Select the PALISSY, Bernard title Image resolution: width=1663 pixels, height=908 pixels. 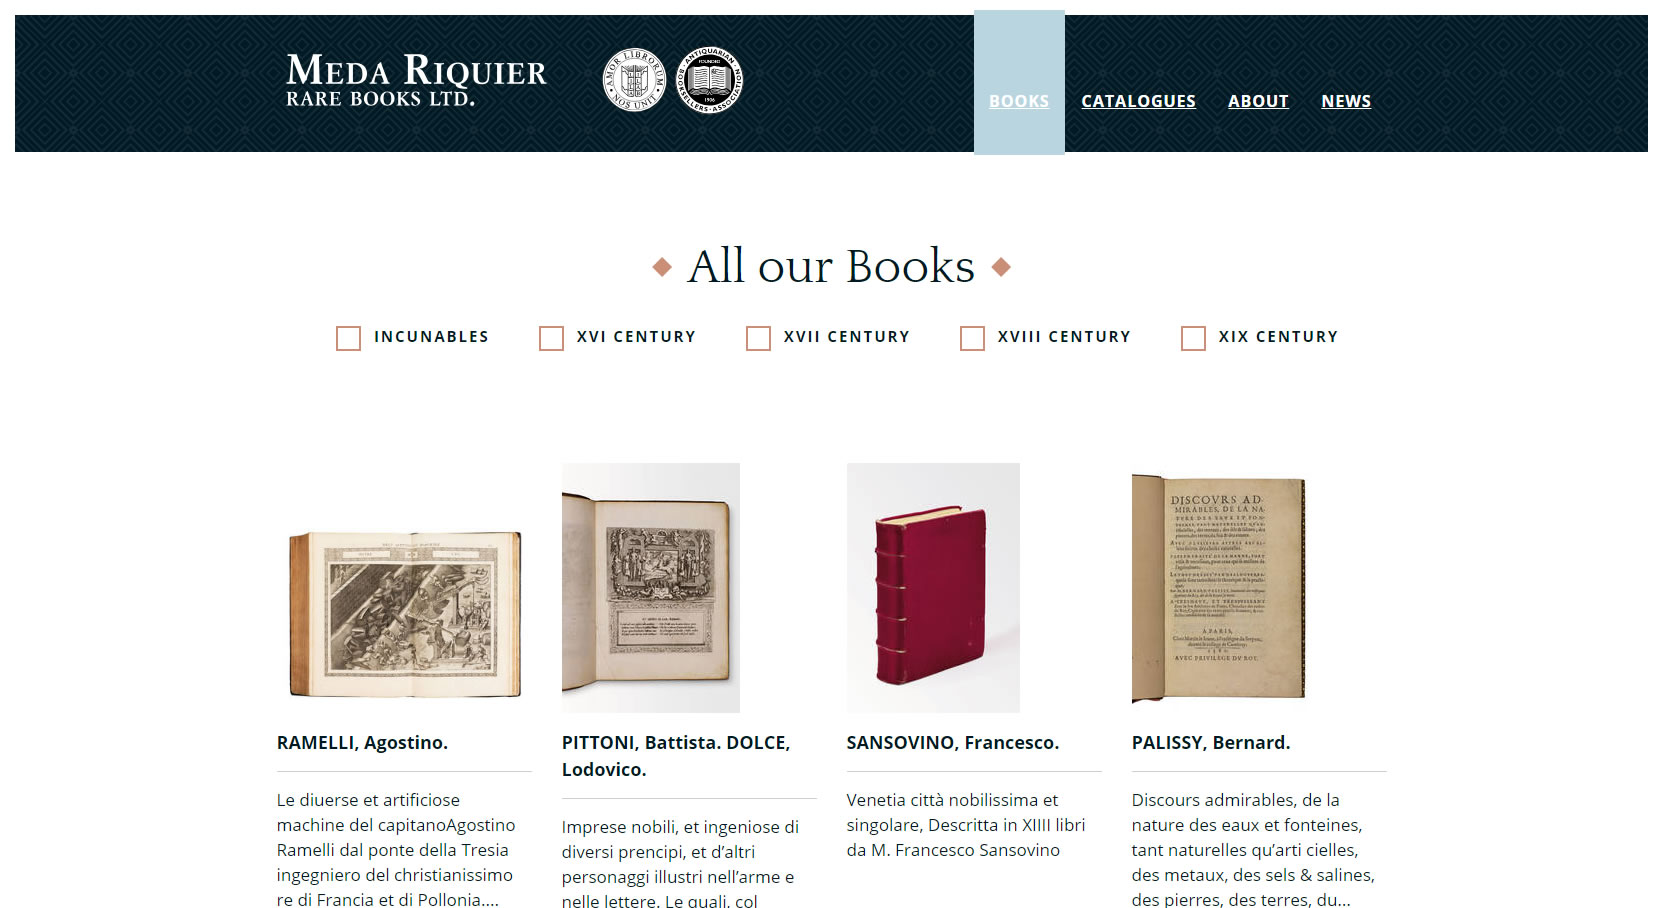(x=1211, y=743)
